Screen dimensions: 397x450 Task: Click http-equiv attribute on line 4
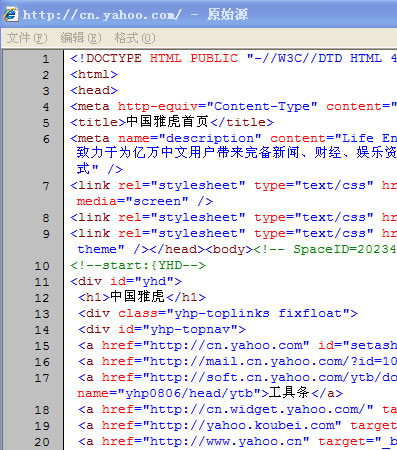coord(158,106)
